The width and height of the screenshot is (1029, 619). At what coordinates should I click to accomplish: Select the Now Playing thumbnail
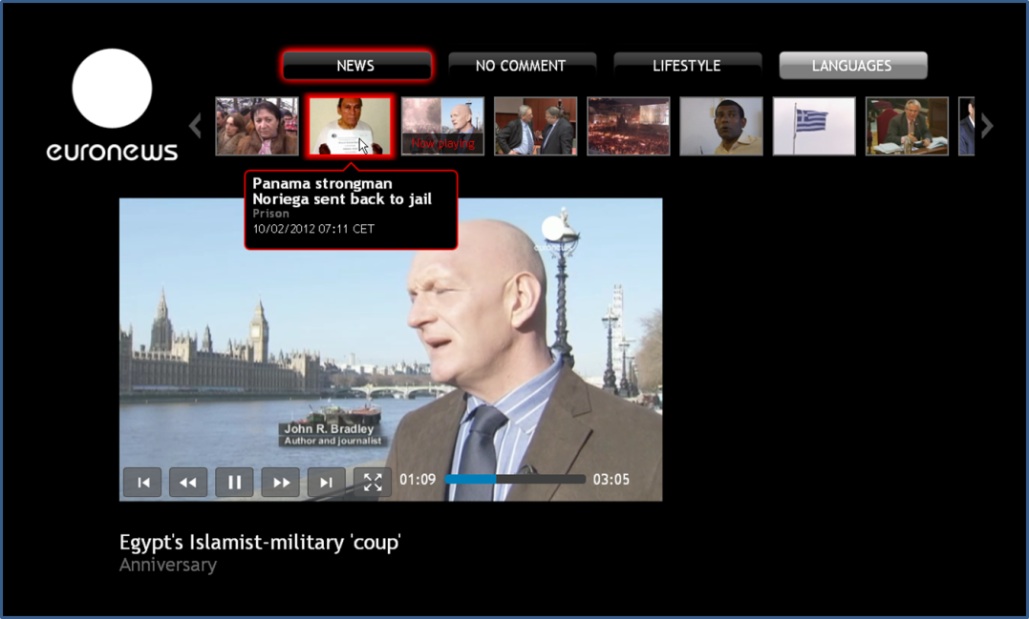pos(442,126)
